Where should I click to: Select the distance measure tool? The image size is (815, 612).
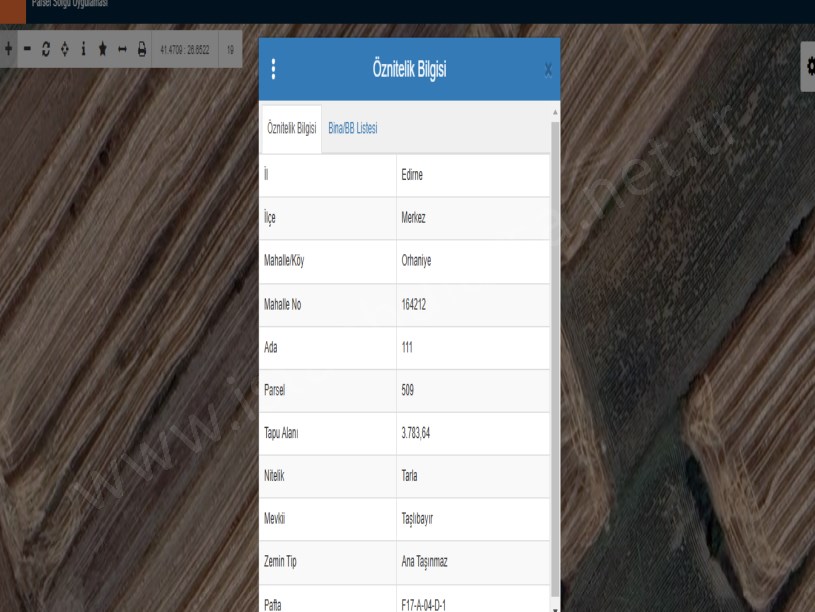[x=122, y=49]
